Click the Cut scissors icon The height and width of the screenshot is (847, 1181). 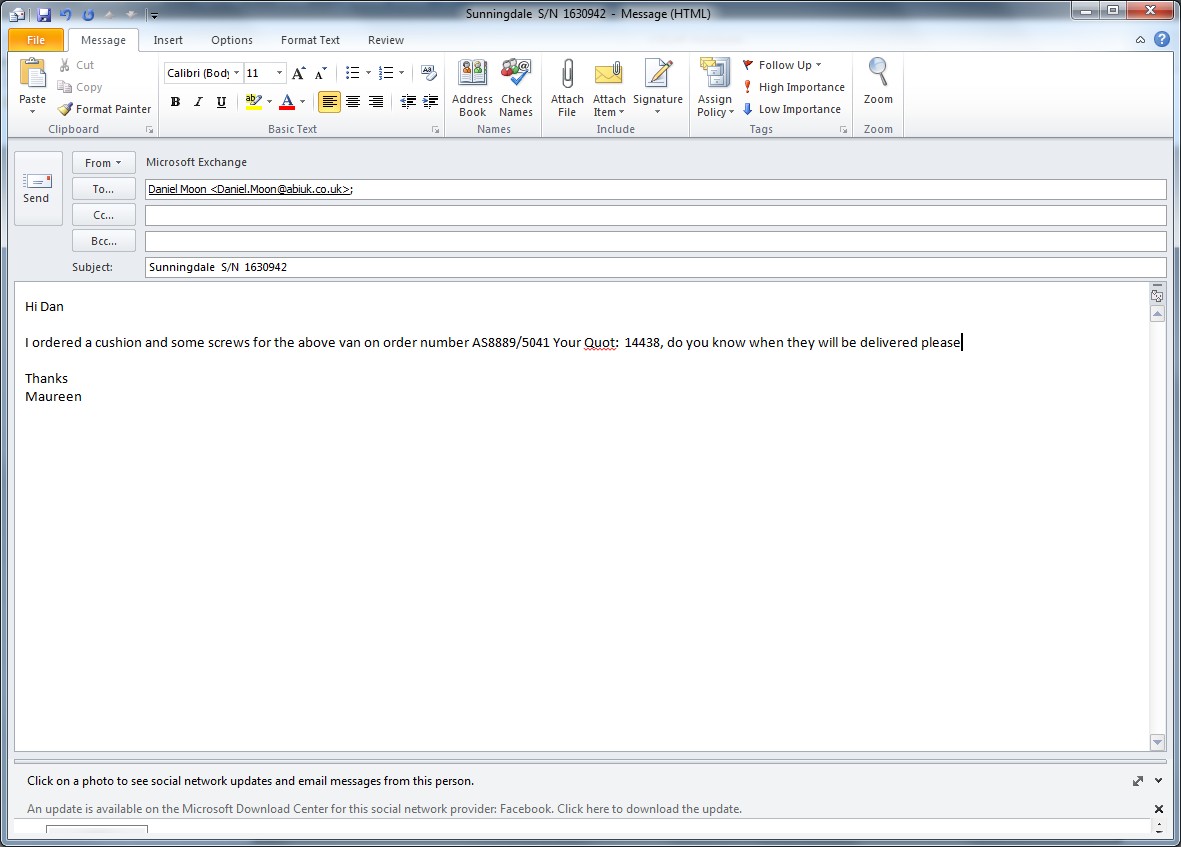(x=65, y=66)
